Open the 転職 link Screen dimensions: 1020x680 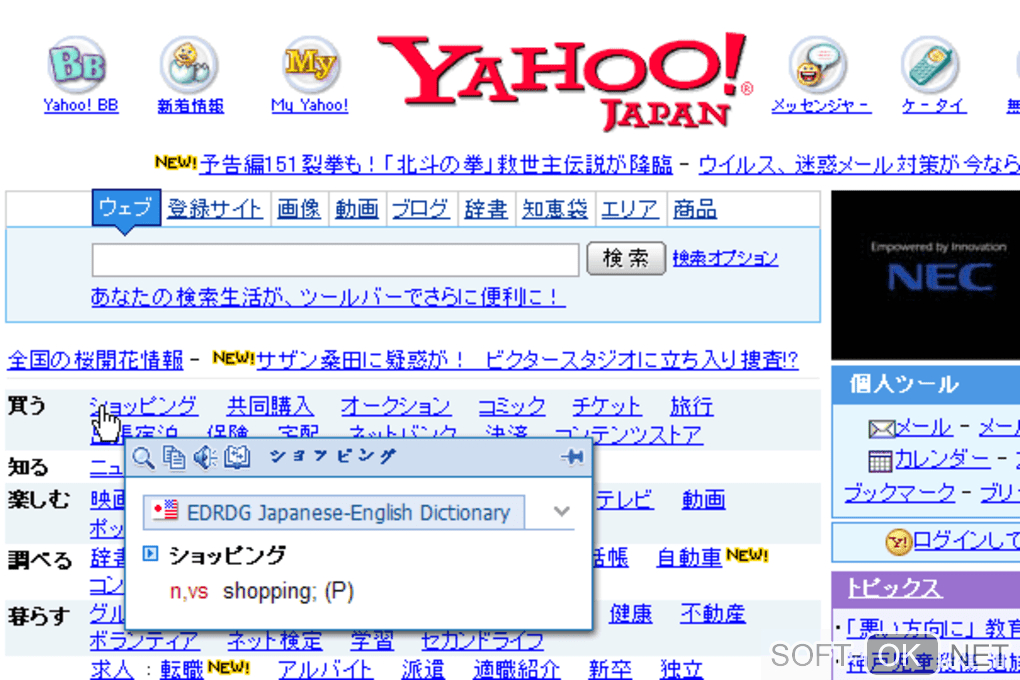pyautogui.click(x=181, y=669)
